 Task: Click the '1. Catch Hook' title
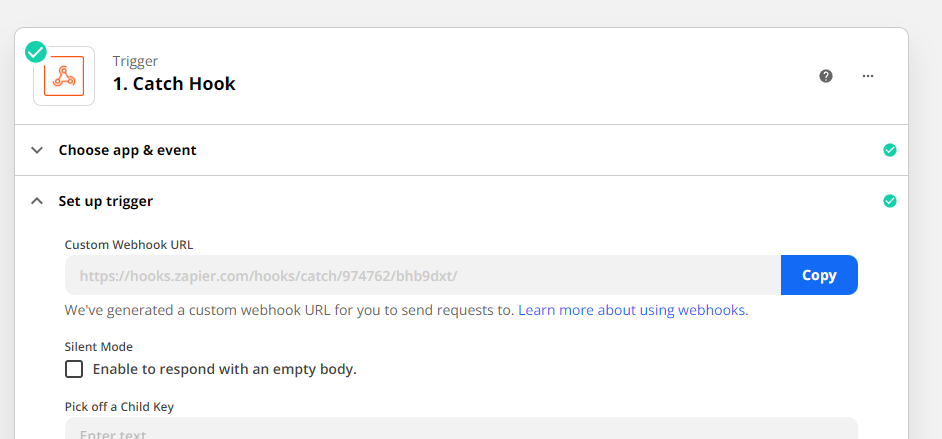[x=174, y=83]
